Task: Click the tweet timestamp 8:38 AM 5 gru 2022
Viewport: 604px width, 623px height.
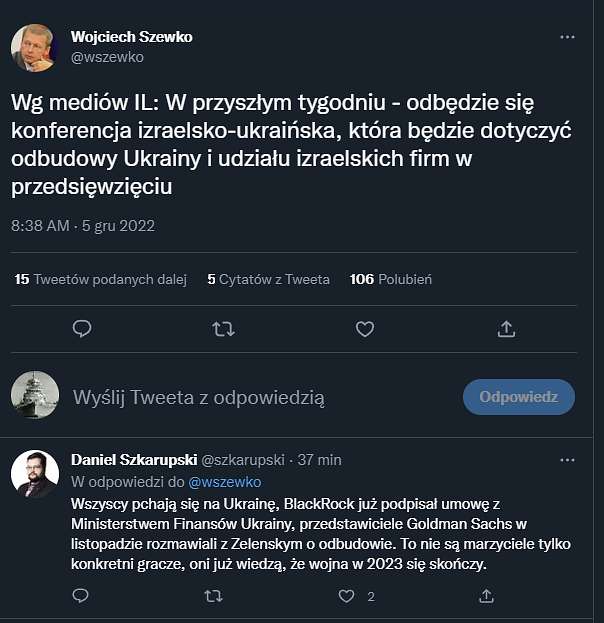Action: click(x=83, y=226)
